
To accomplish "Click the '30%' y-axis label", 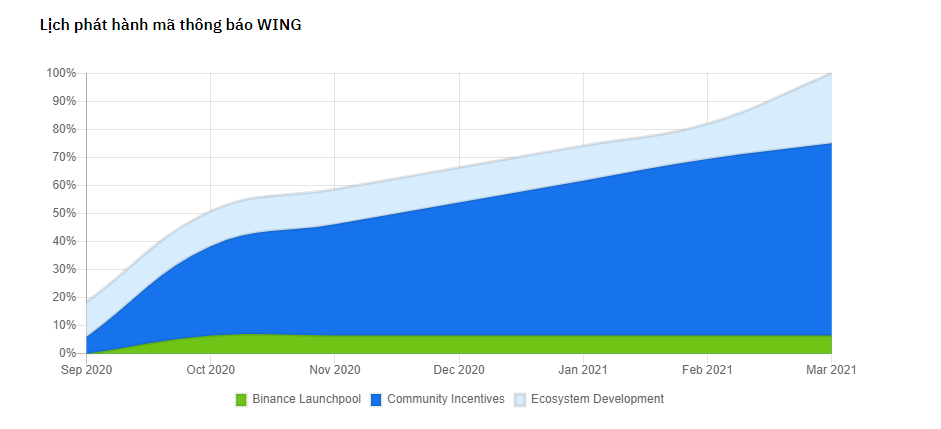I will [x=64, y=269].
